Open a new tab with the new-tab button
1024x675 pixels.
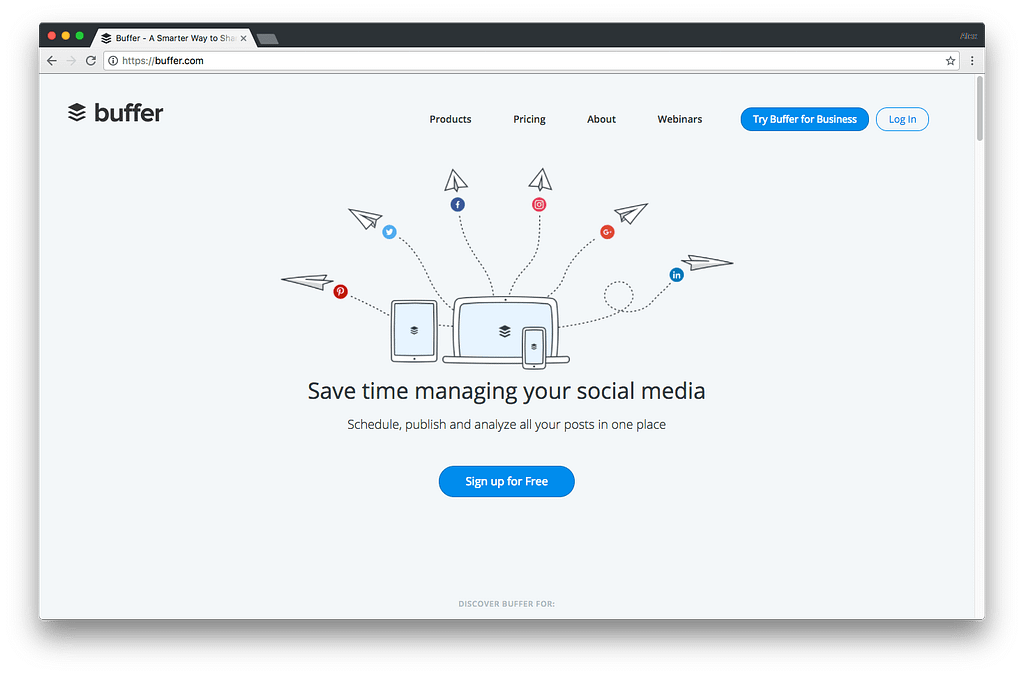click(x=267, y=39)
